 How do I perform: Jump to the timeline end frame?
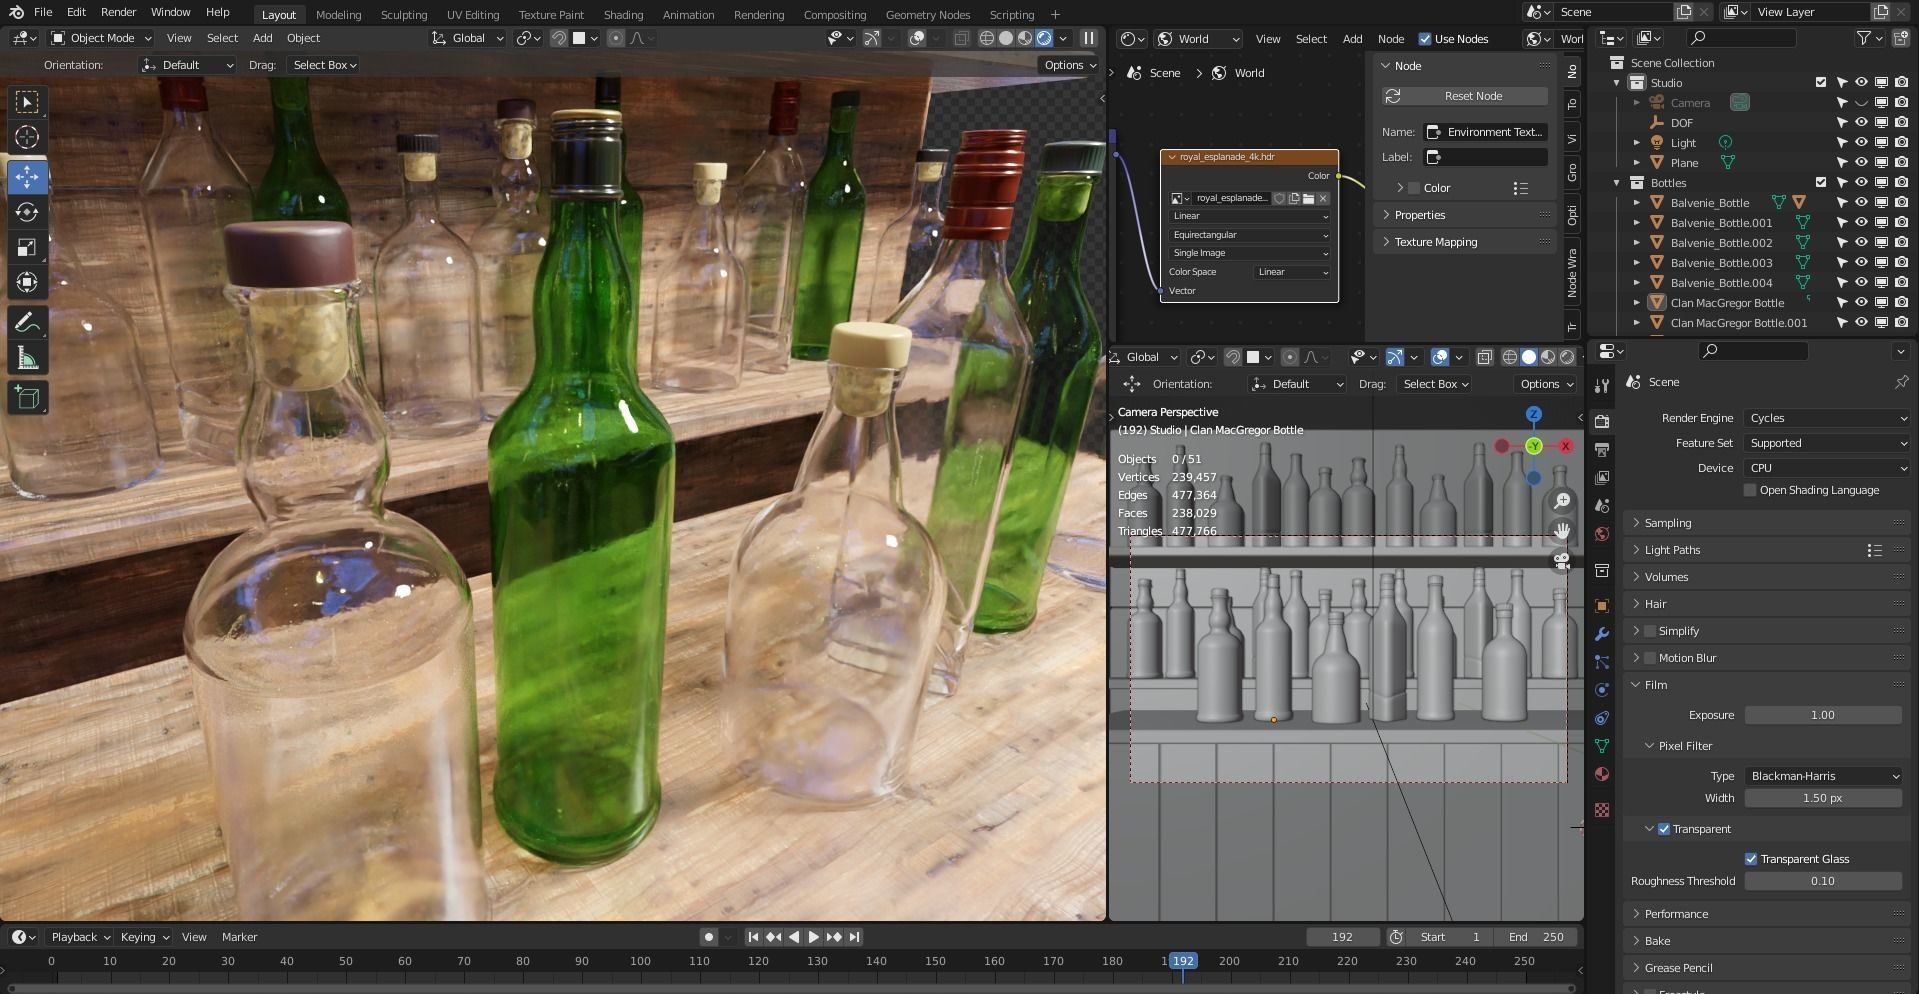click(854, 937)
